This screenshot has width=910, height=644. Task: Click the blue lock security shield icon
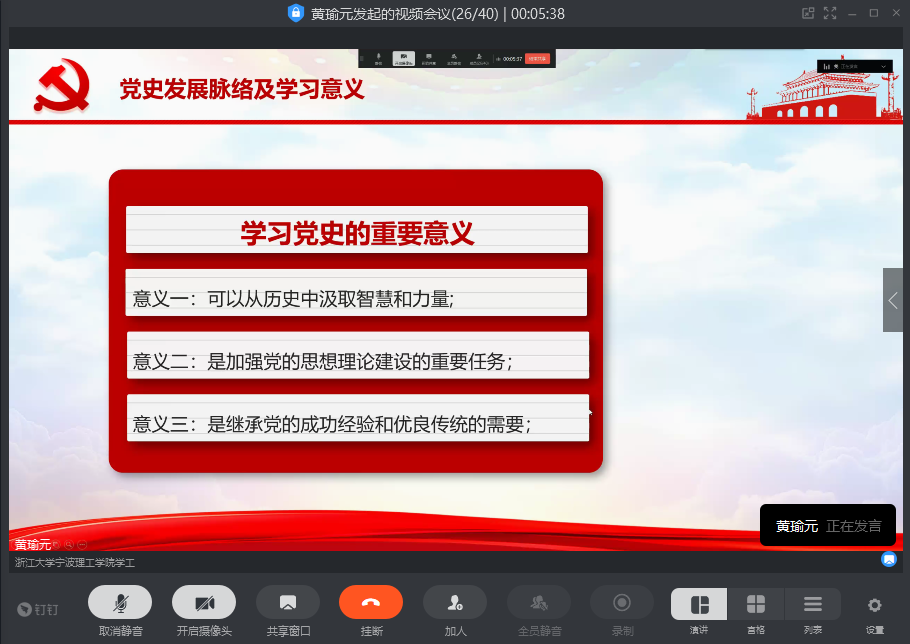(296, 13)
